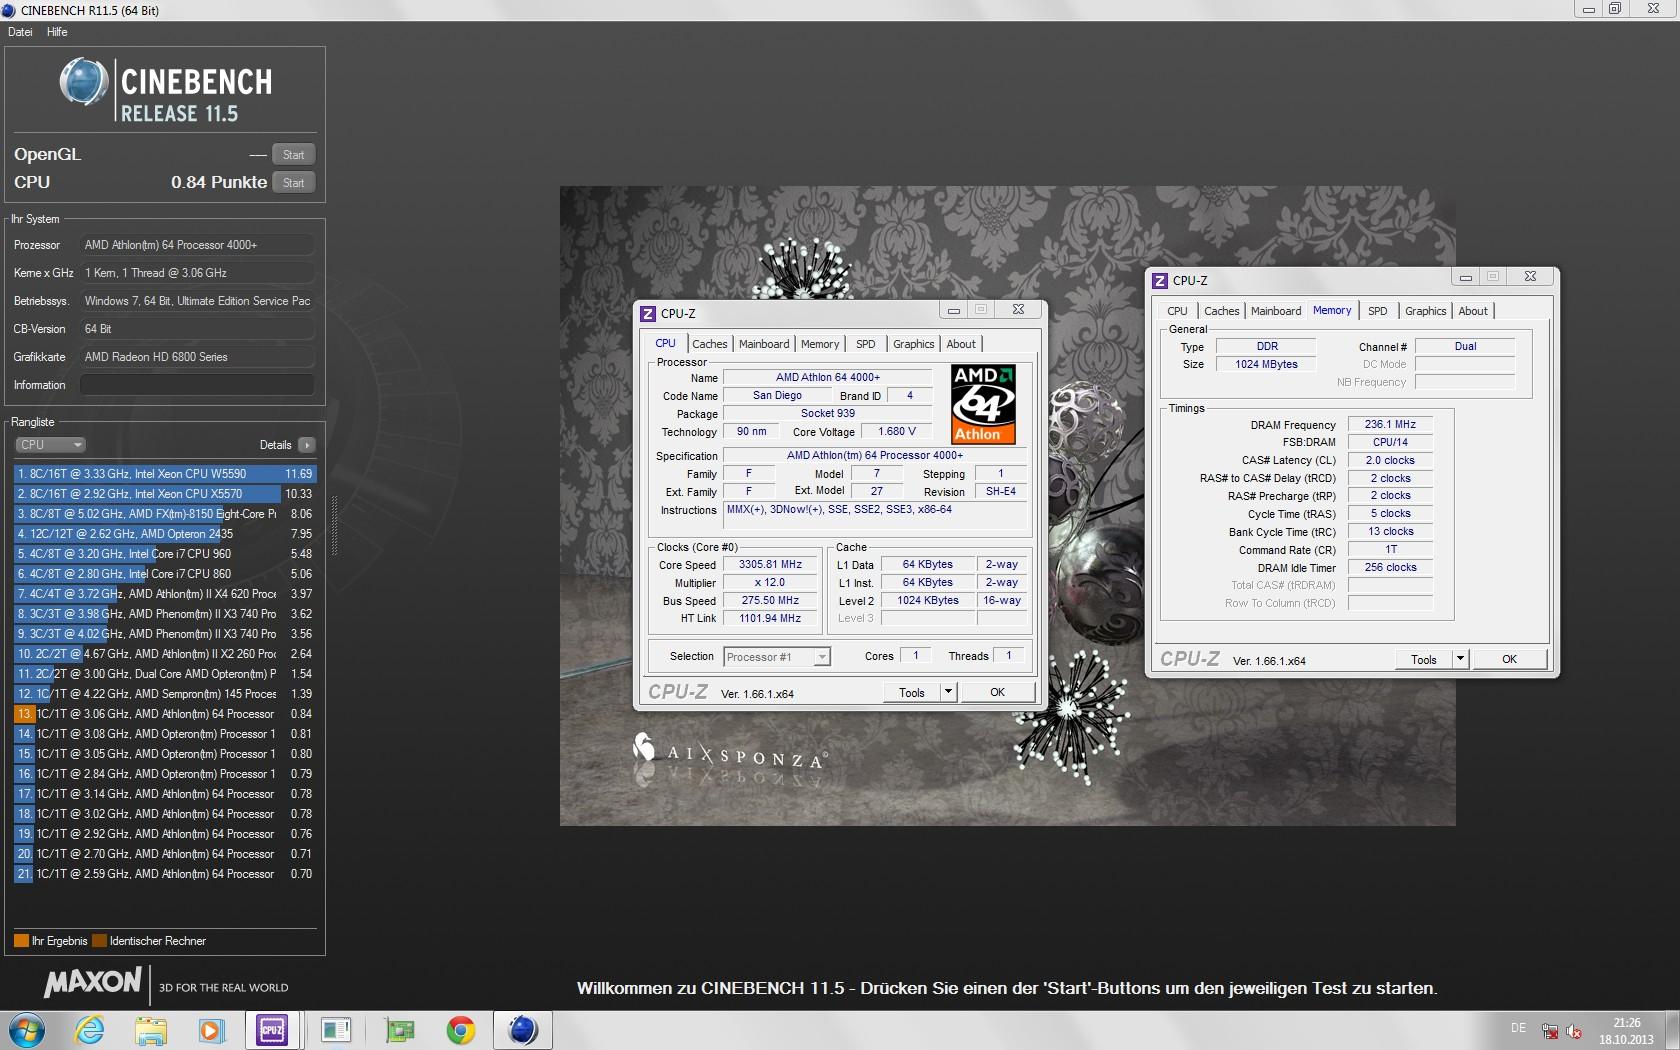Open About tab in CPU-Z Memory window

pos(1473,311)
